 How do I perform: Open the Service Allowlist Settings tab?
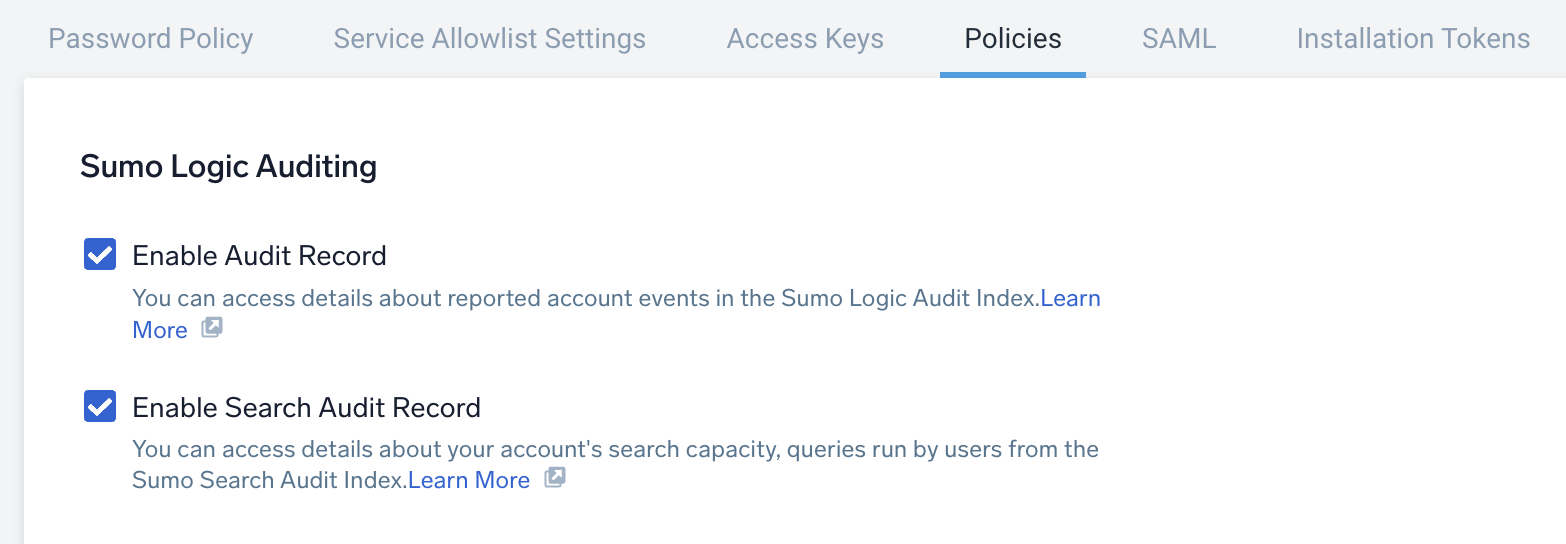click(x=490, y=39)
